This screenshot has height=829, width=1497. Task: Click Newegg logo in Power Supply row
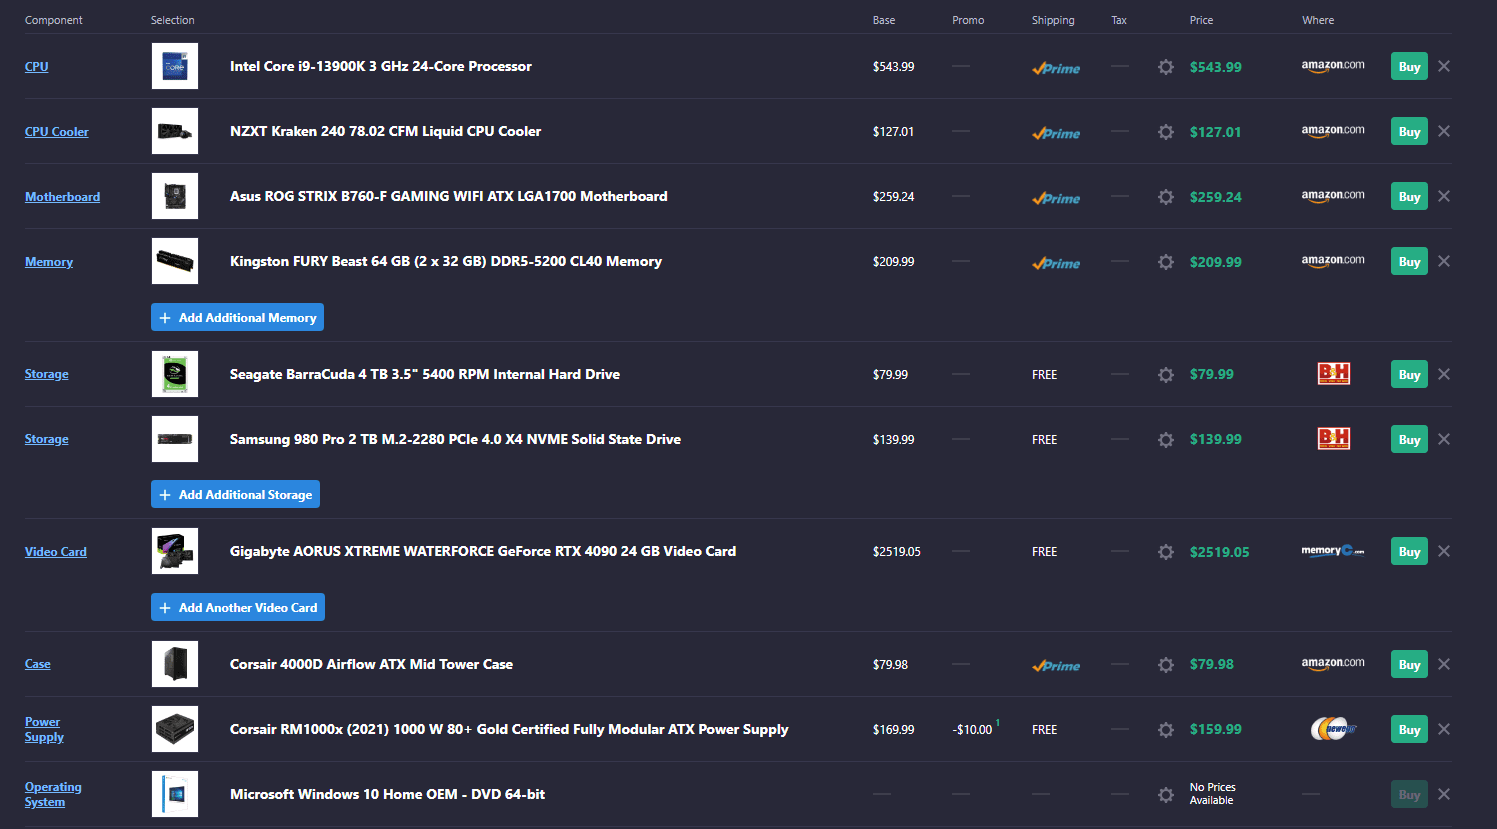click(x=1333, y=729)
